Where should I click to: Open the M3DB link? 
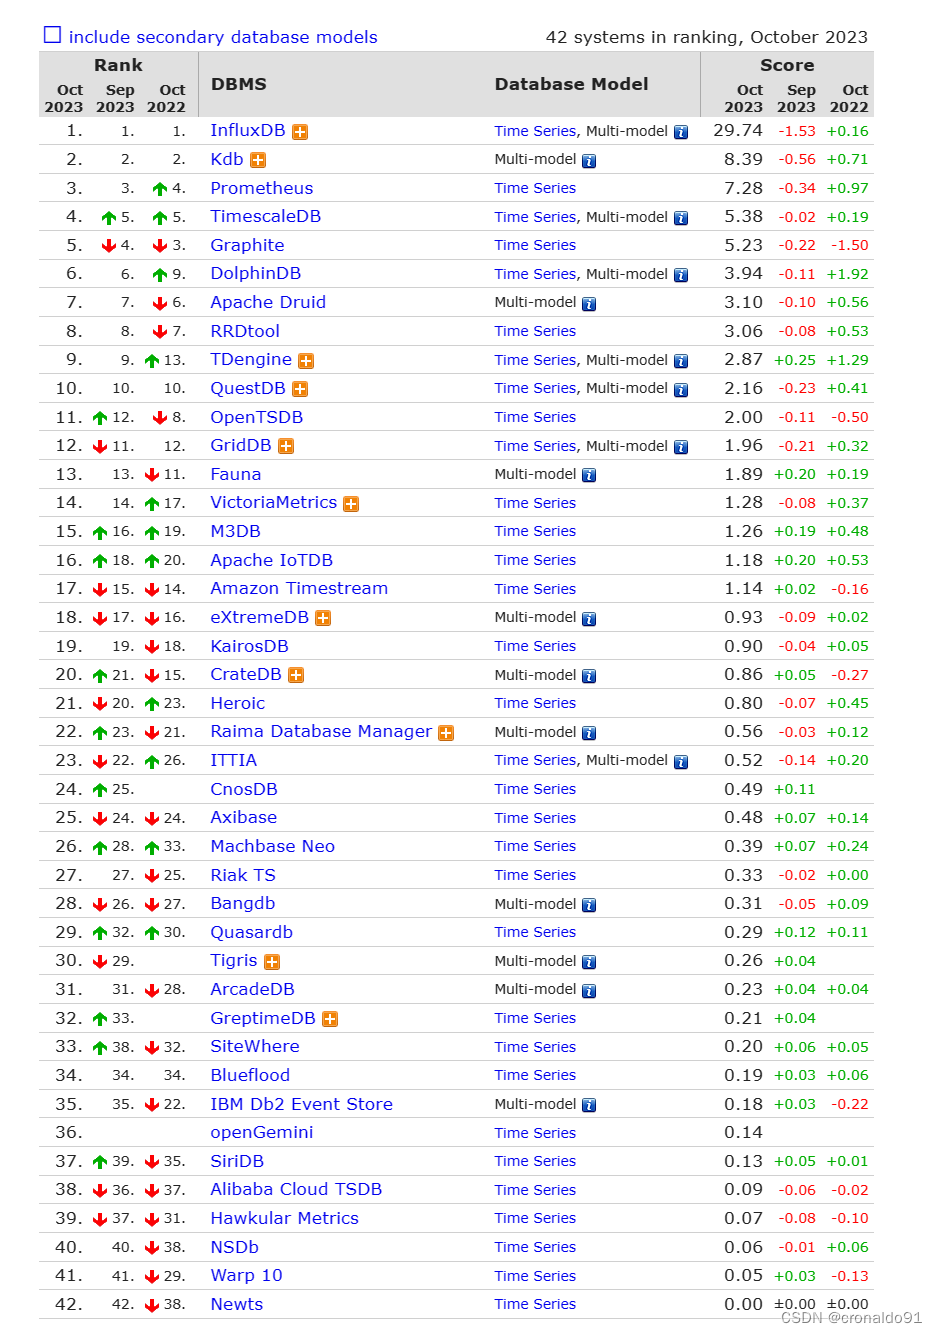coord(236,531)
